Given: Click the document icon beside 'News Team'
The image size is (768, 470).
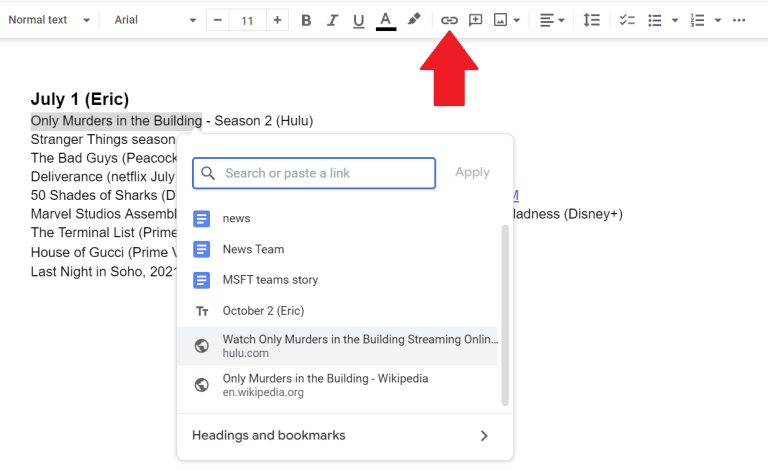Looking at the screenshot, I should 201,249.
